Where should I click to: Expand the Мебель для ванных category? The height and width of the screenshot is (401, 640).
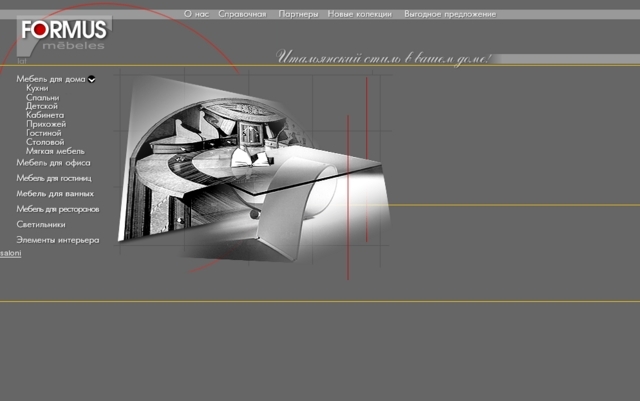click(x=55, y=193)
